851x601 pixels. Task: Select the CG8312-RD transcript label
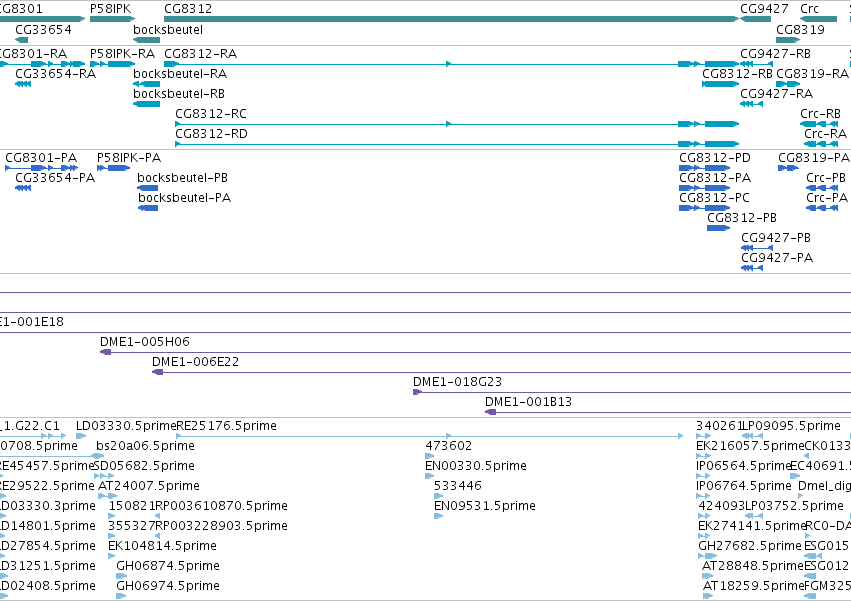211,134
